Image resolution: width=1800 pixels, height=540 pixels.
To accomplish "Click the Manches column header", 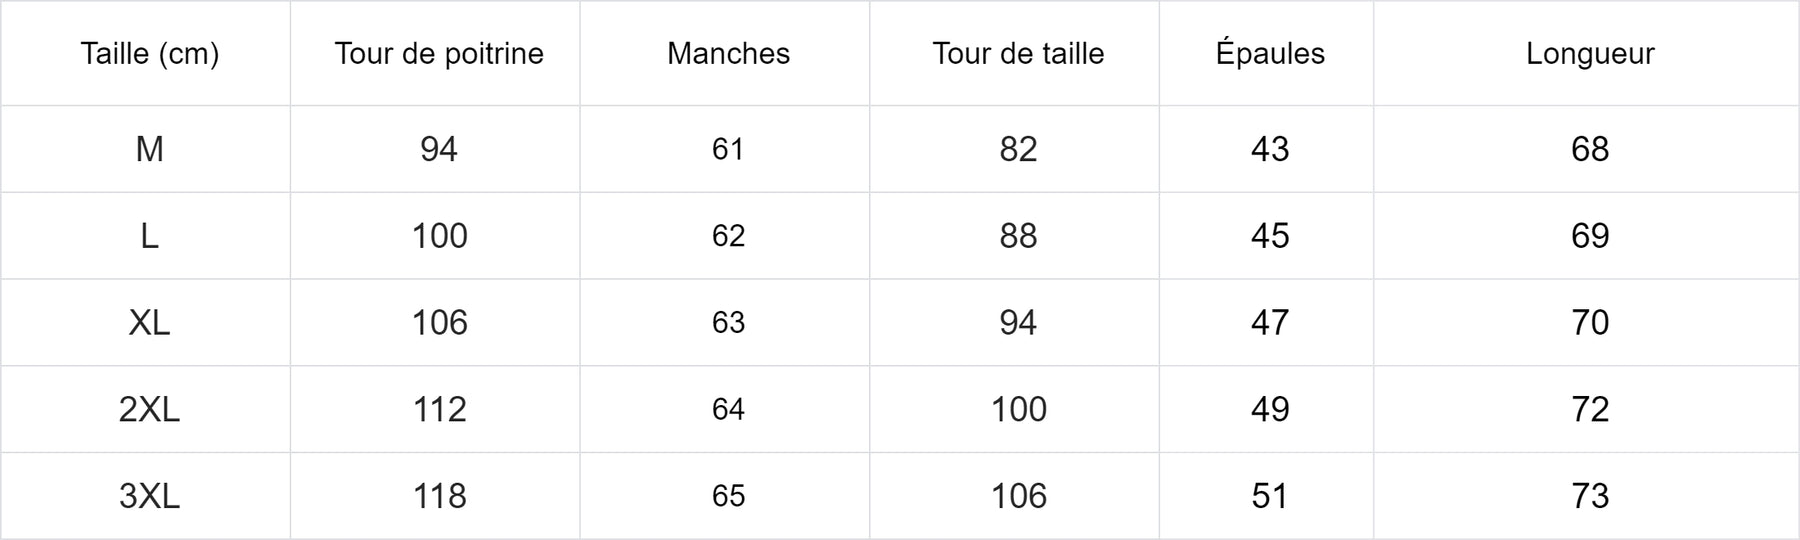I will [x=728, y=53].
